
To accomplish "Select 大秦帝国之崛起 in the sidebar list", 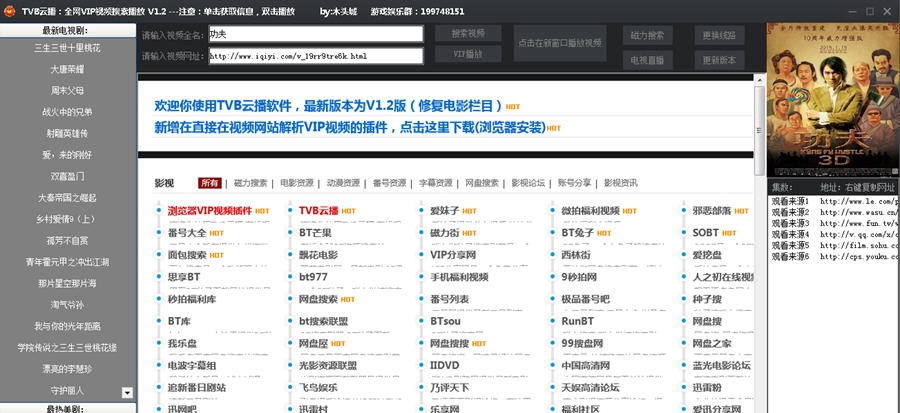I will click(x=68, y=197).
